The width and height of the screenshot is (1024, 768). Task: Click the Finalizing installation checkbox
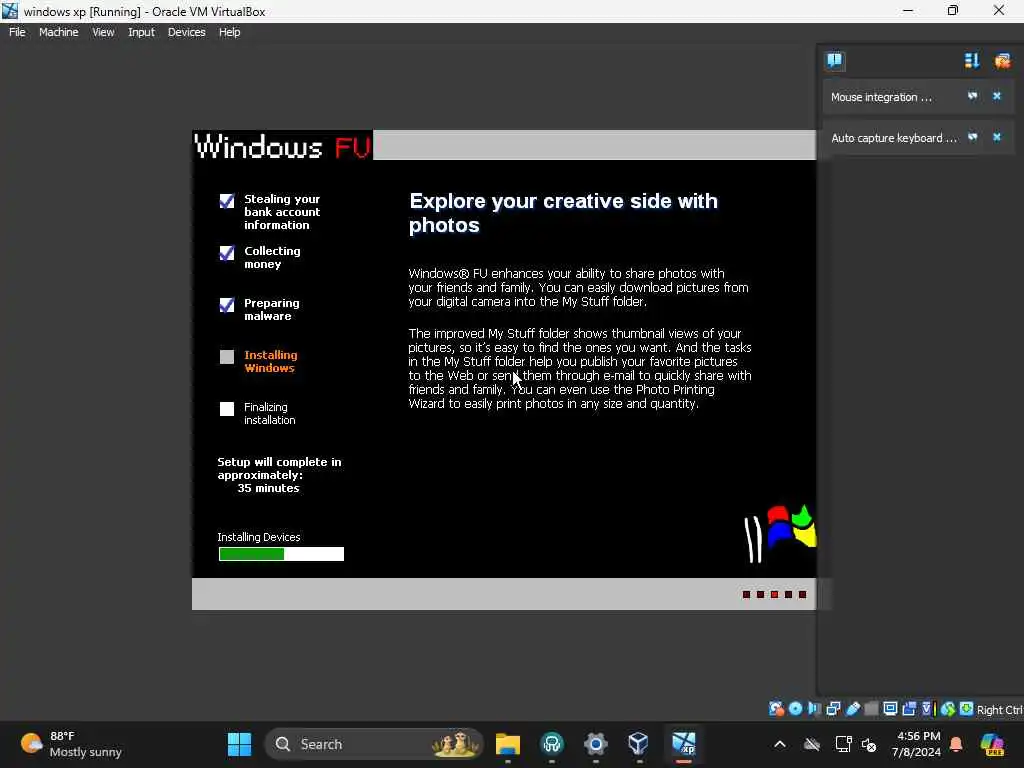pyautogui.click(x=227, y=409)
